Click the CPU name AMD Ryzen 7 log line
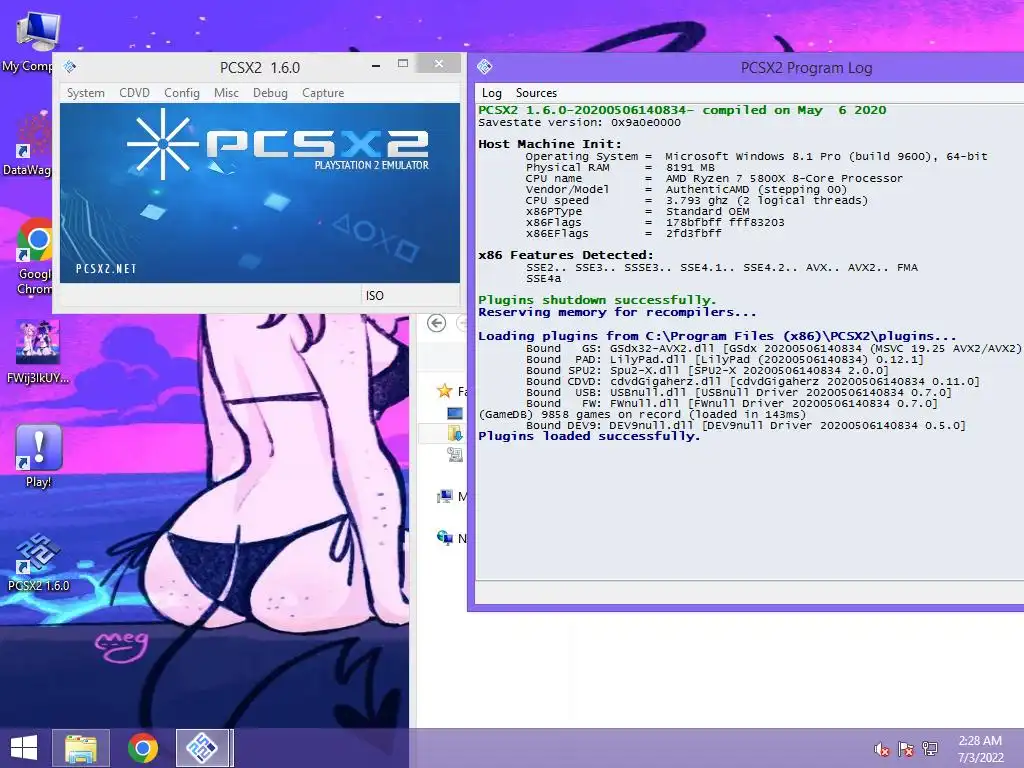 (714, 178)
